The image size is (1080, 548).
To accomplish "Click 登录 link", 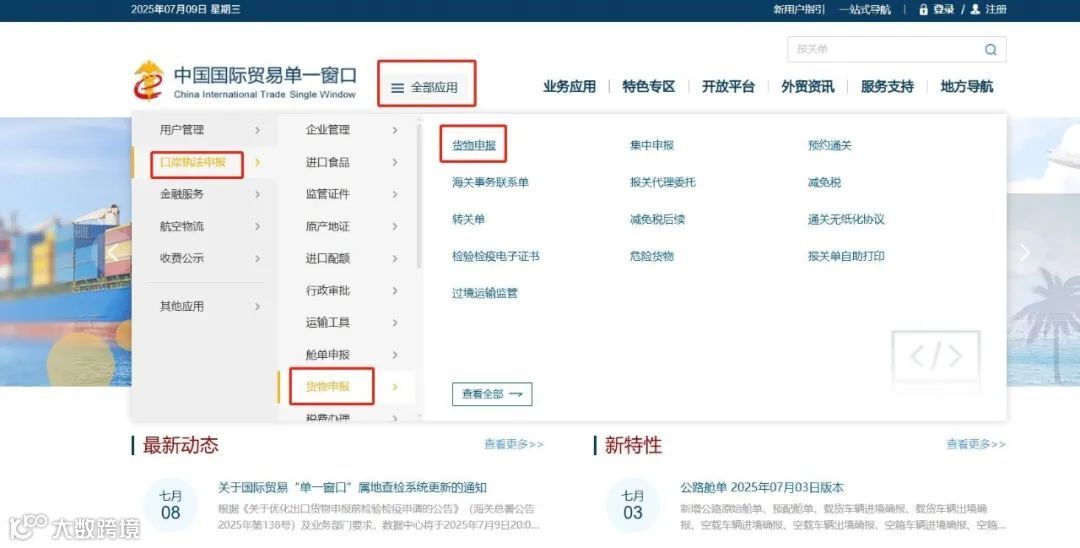I will coord(944,9).
